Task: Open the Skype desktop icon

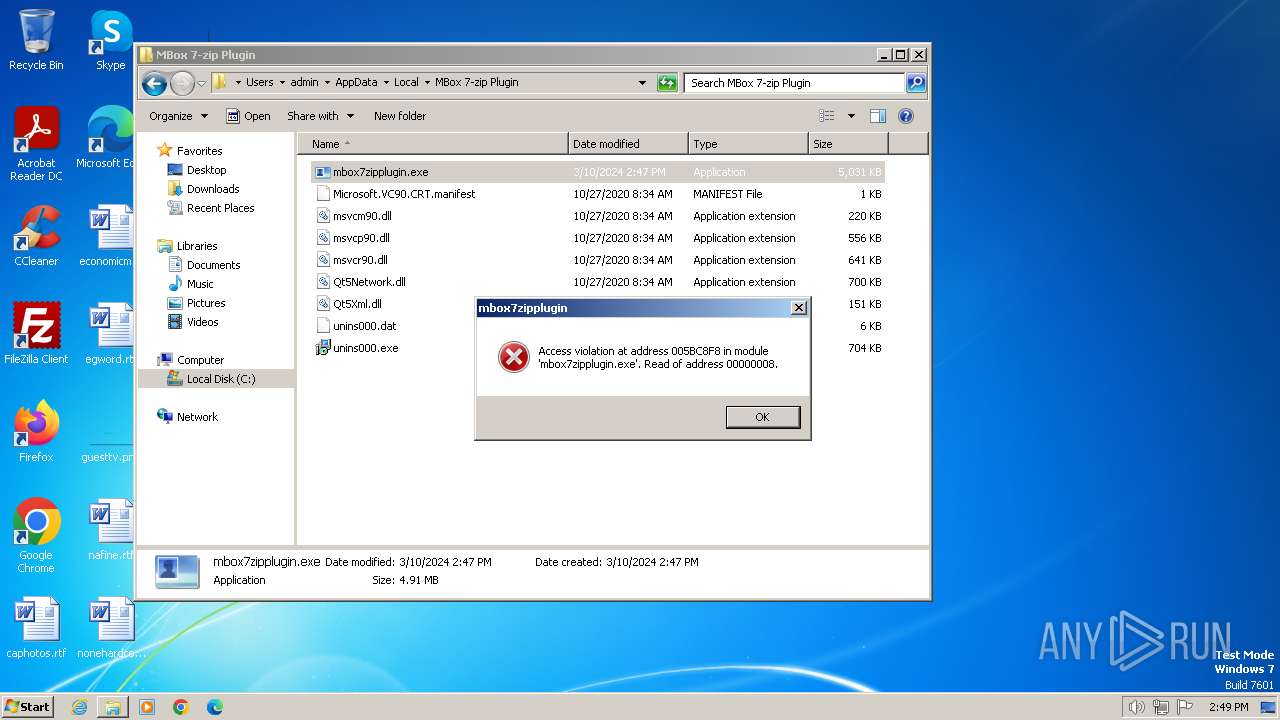Action: click(110, 40)
